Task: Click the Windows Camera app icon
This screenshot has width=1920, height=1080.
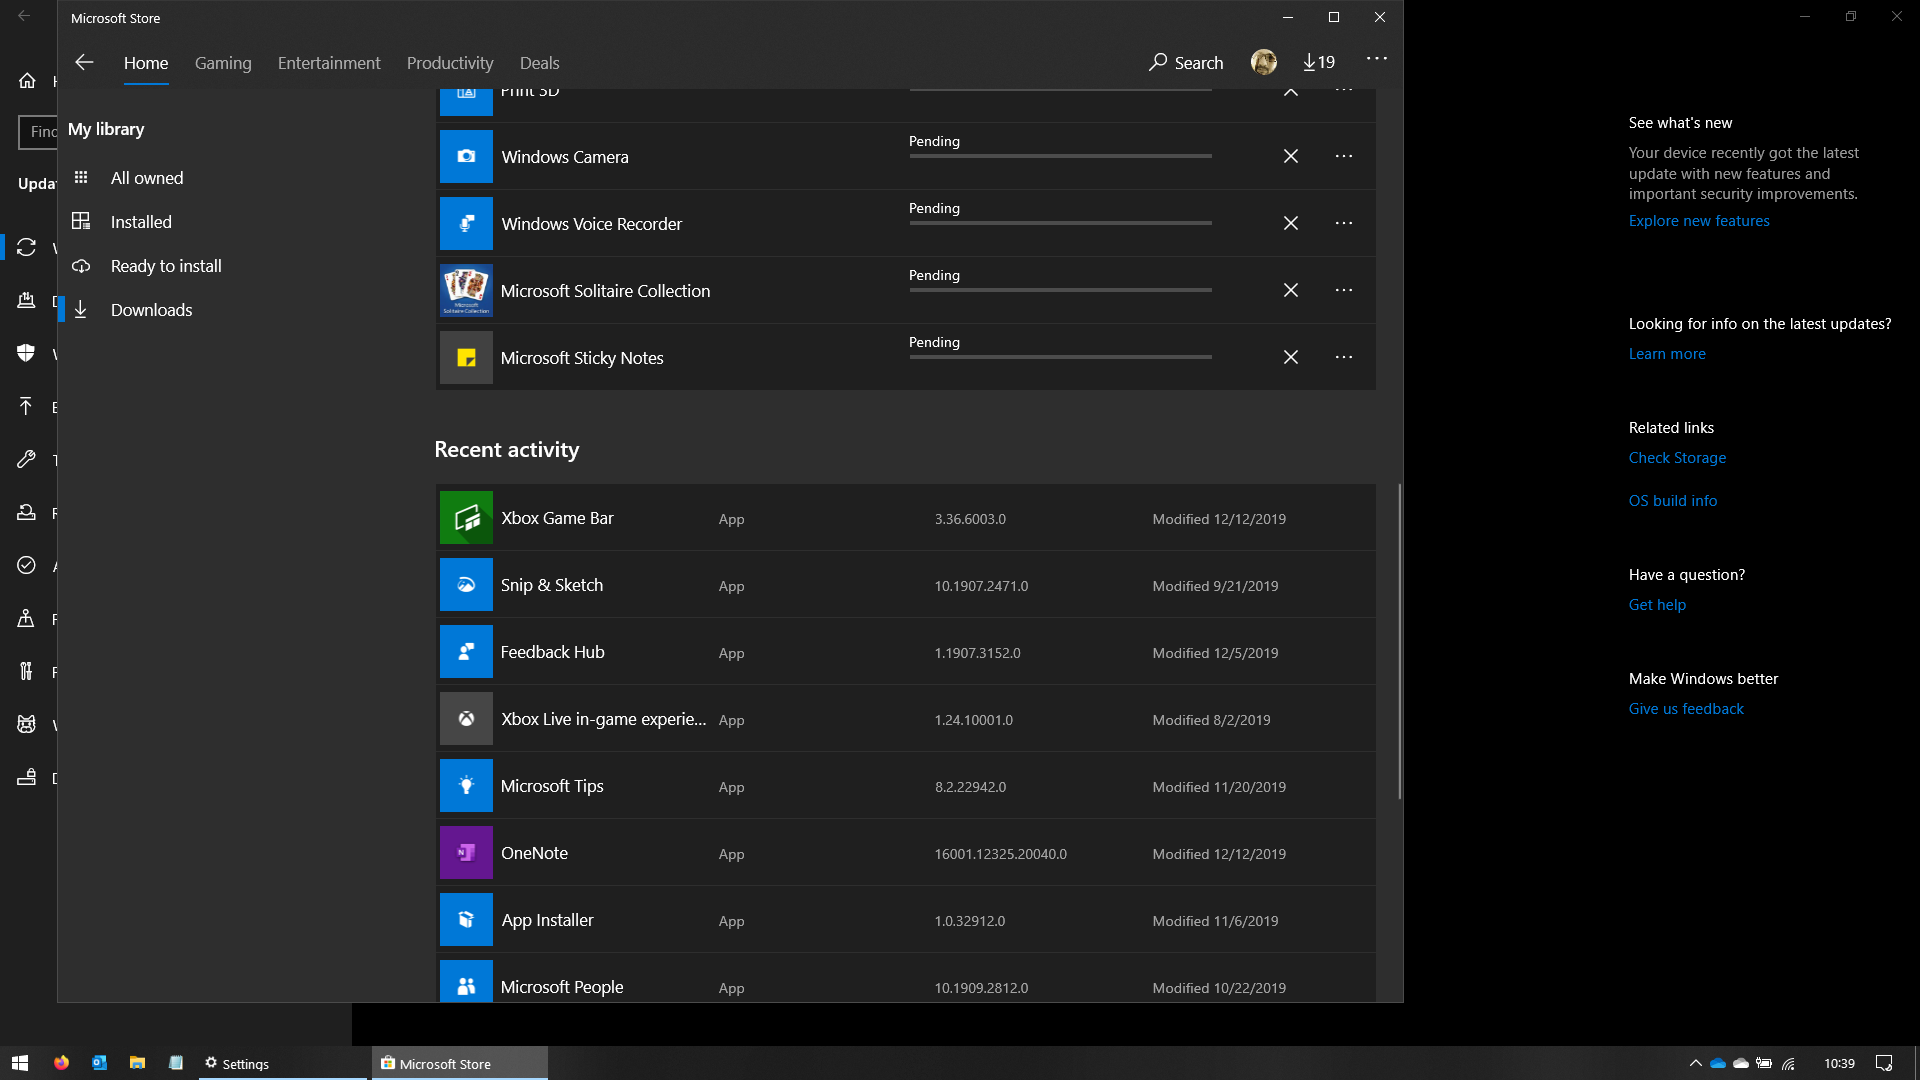Action: [466, 156]
